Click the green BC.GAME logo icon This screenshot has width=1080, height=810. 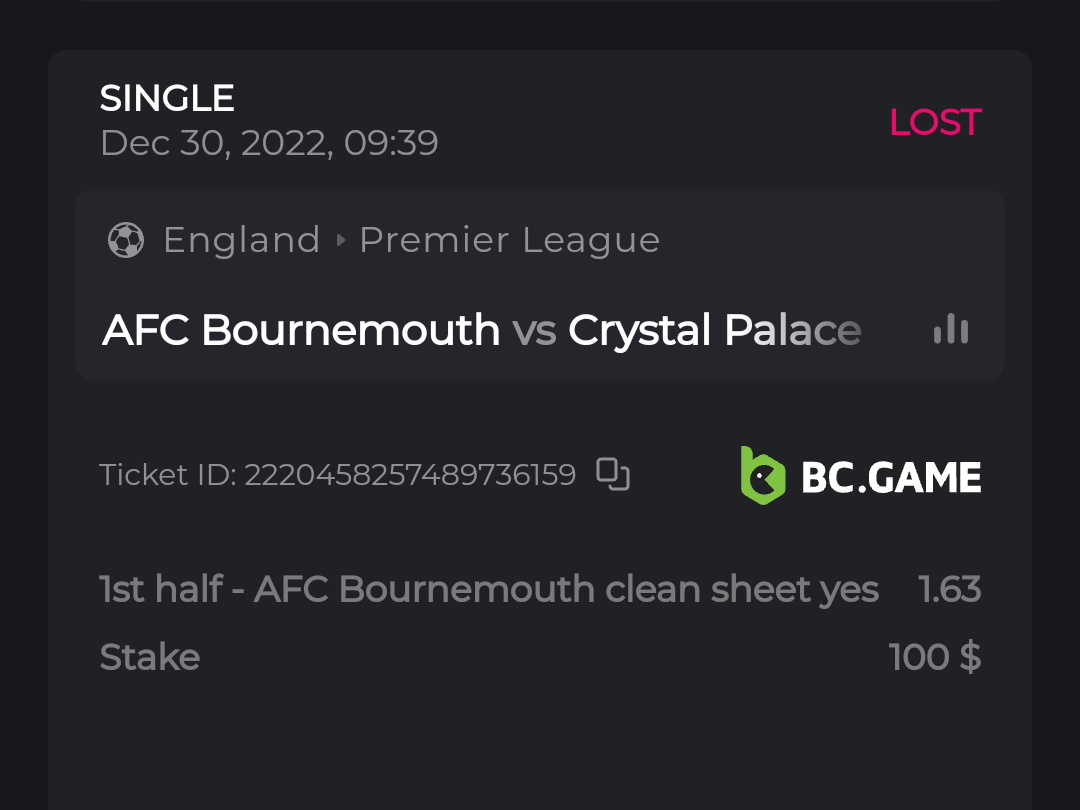click(x=762, y=475)
